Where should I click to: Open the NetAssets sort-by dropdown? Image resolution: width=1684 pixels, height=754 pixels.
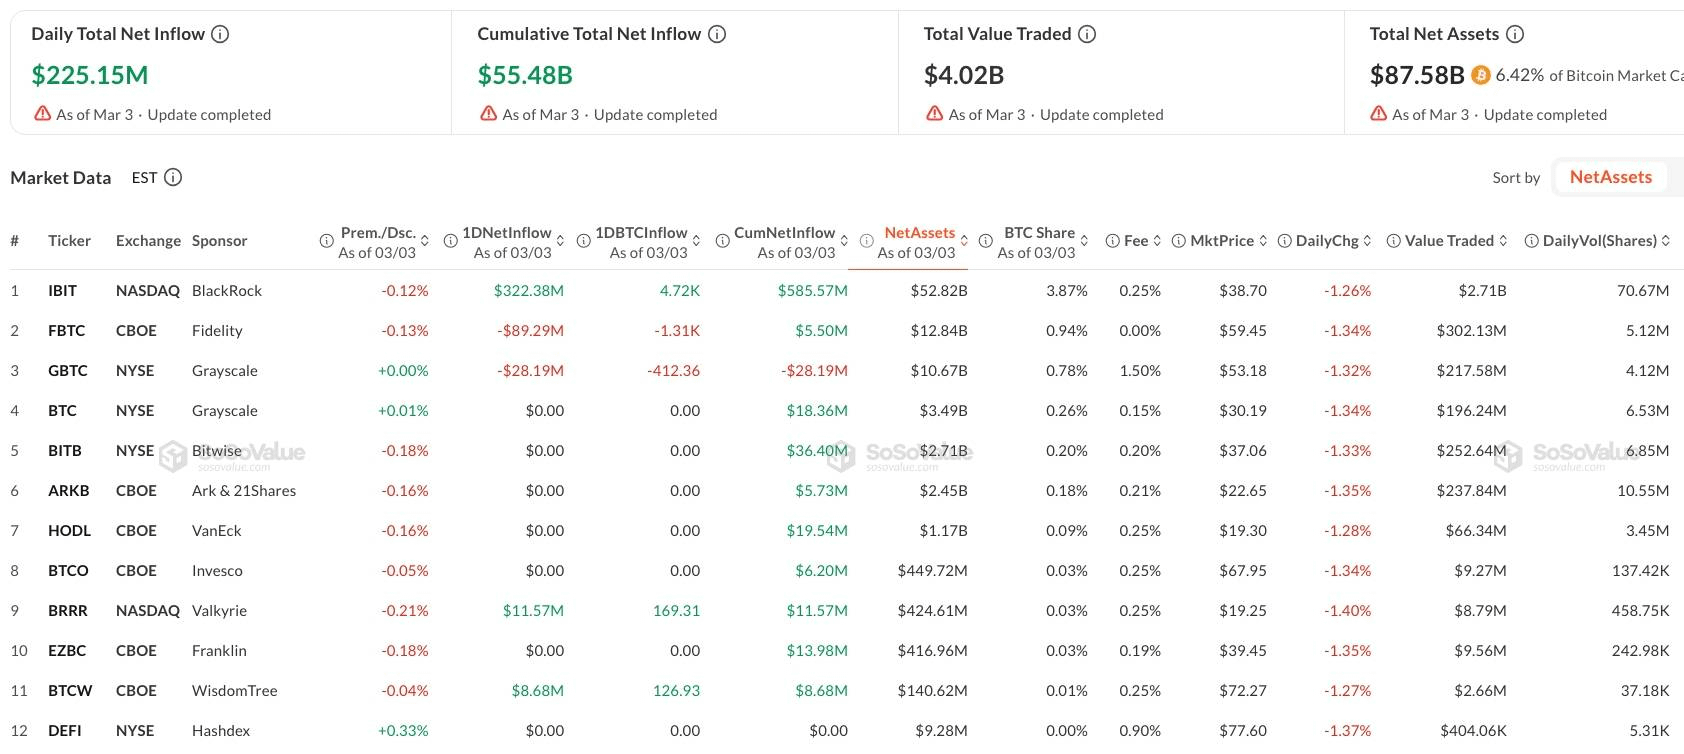(x=1610, y=177)
